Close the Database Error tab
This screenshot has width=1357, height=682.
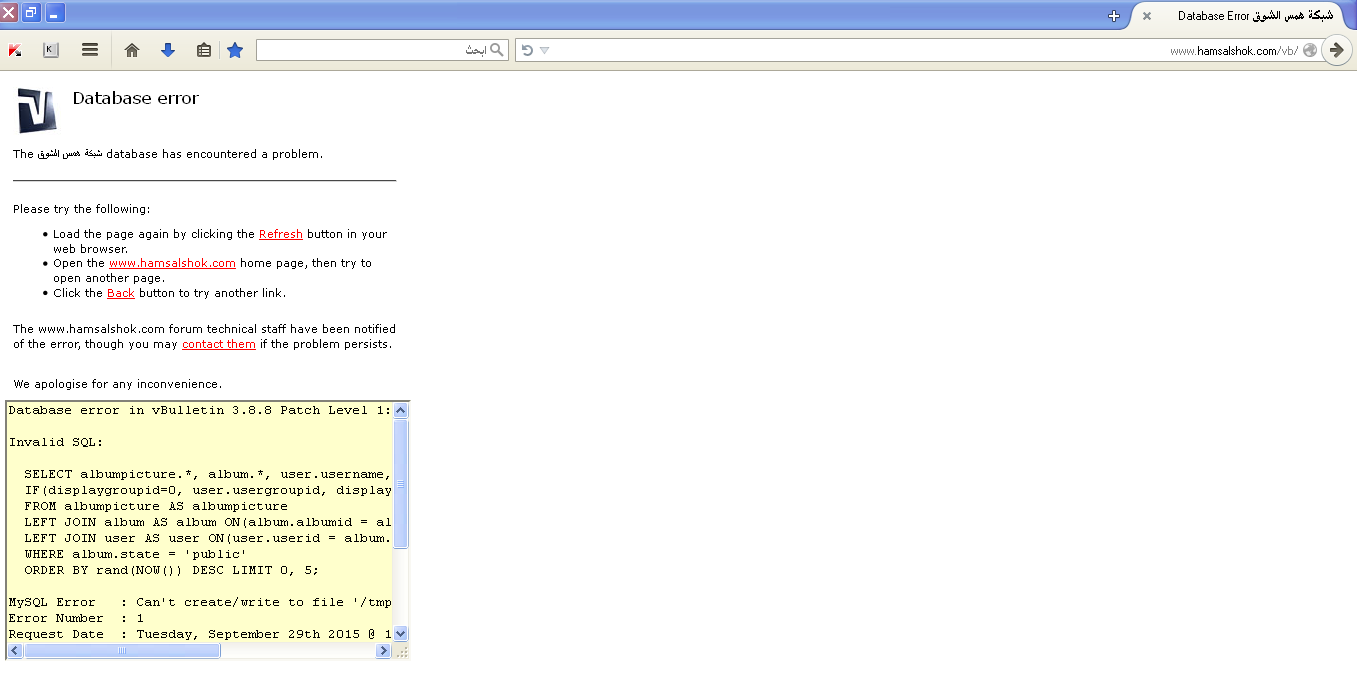pos(1146,16)
